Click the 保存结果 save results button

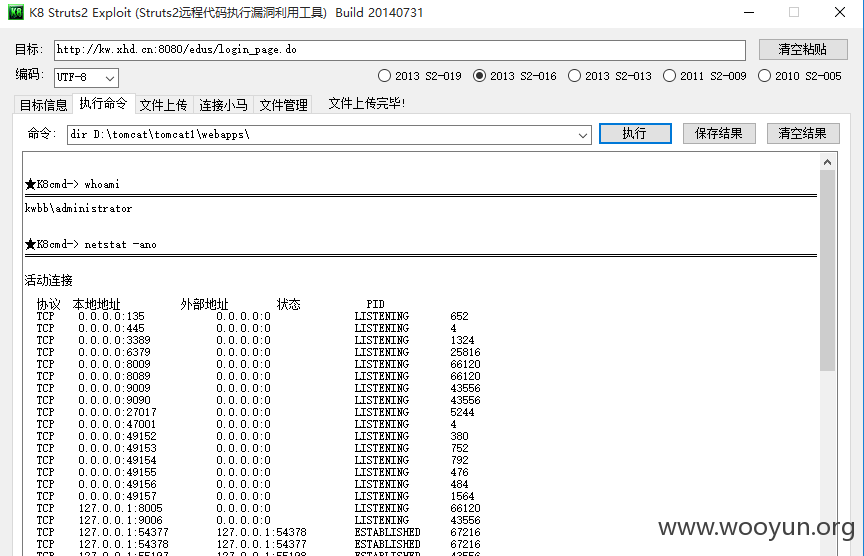719,133
